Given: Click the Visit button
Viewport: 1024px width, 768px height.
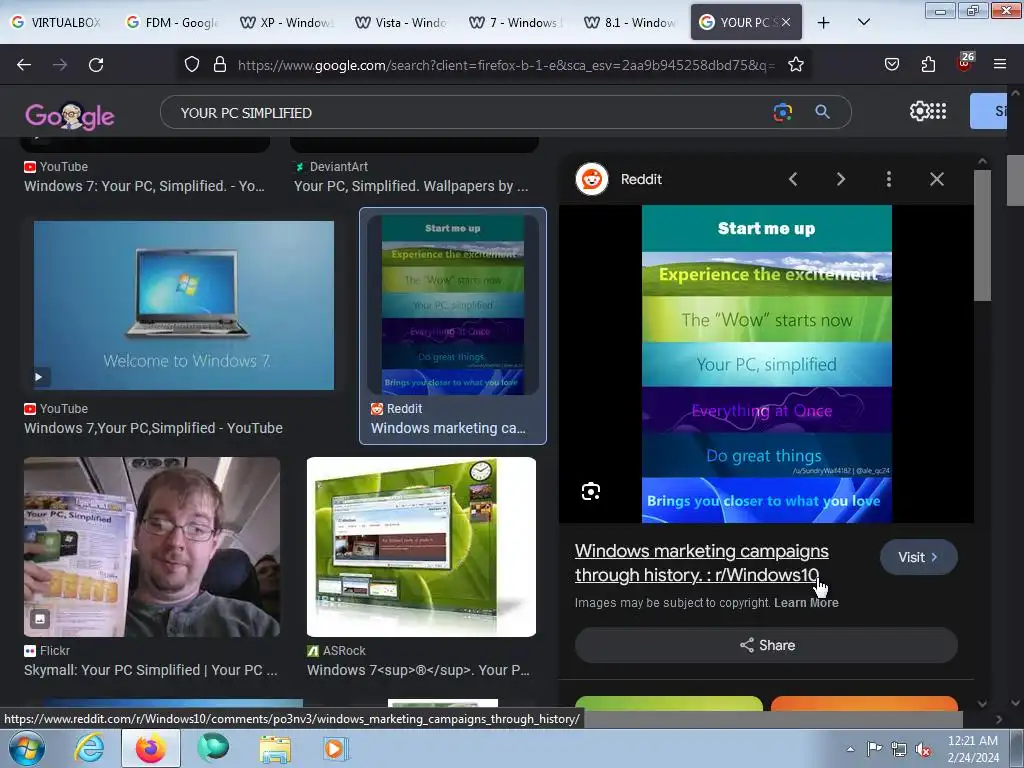Looking at the screenshot, I should point(918,557).
